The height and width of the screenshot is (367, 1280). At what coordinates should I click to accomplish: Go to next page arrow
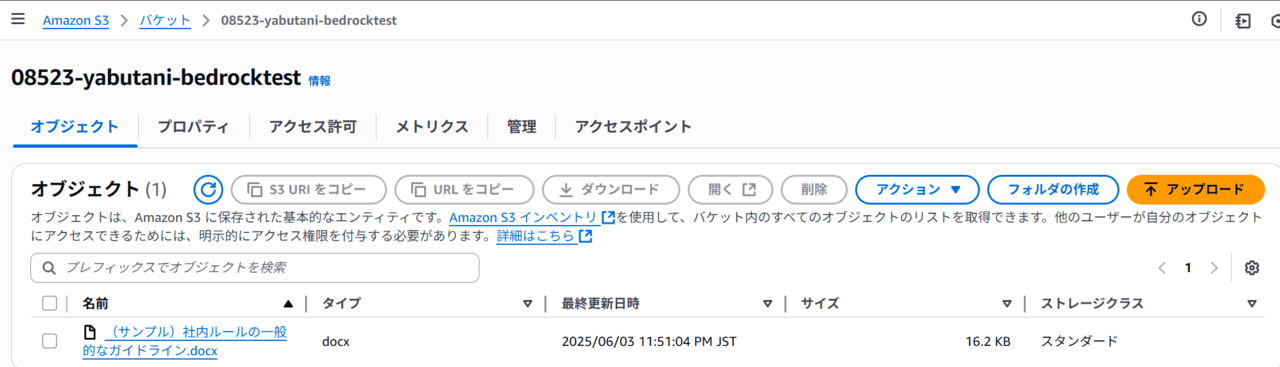pos(1214,268)
